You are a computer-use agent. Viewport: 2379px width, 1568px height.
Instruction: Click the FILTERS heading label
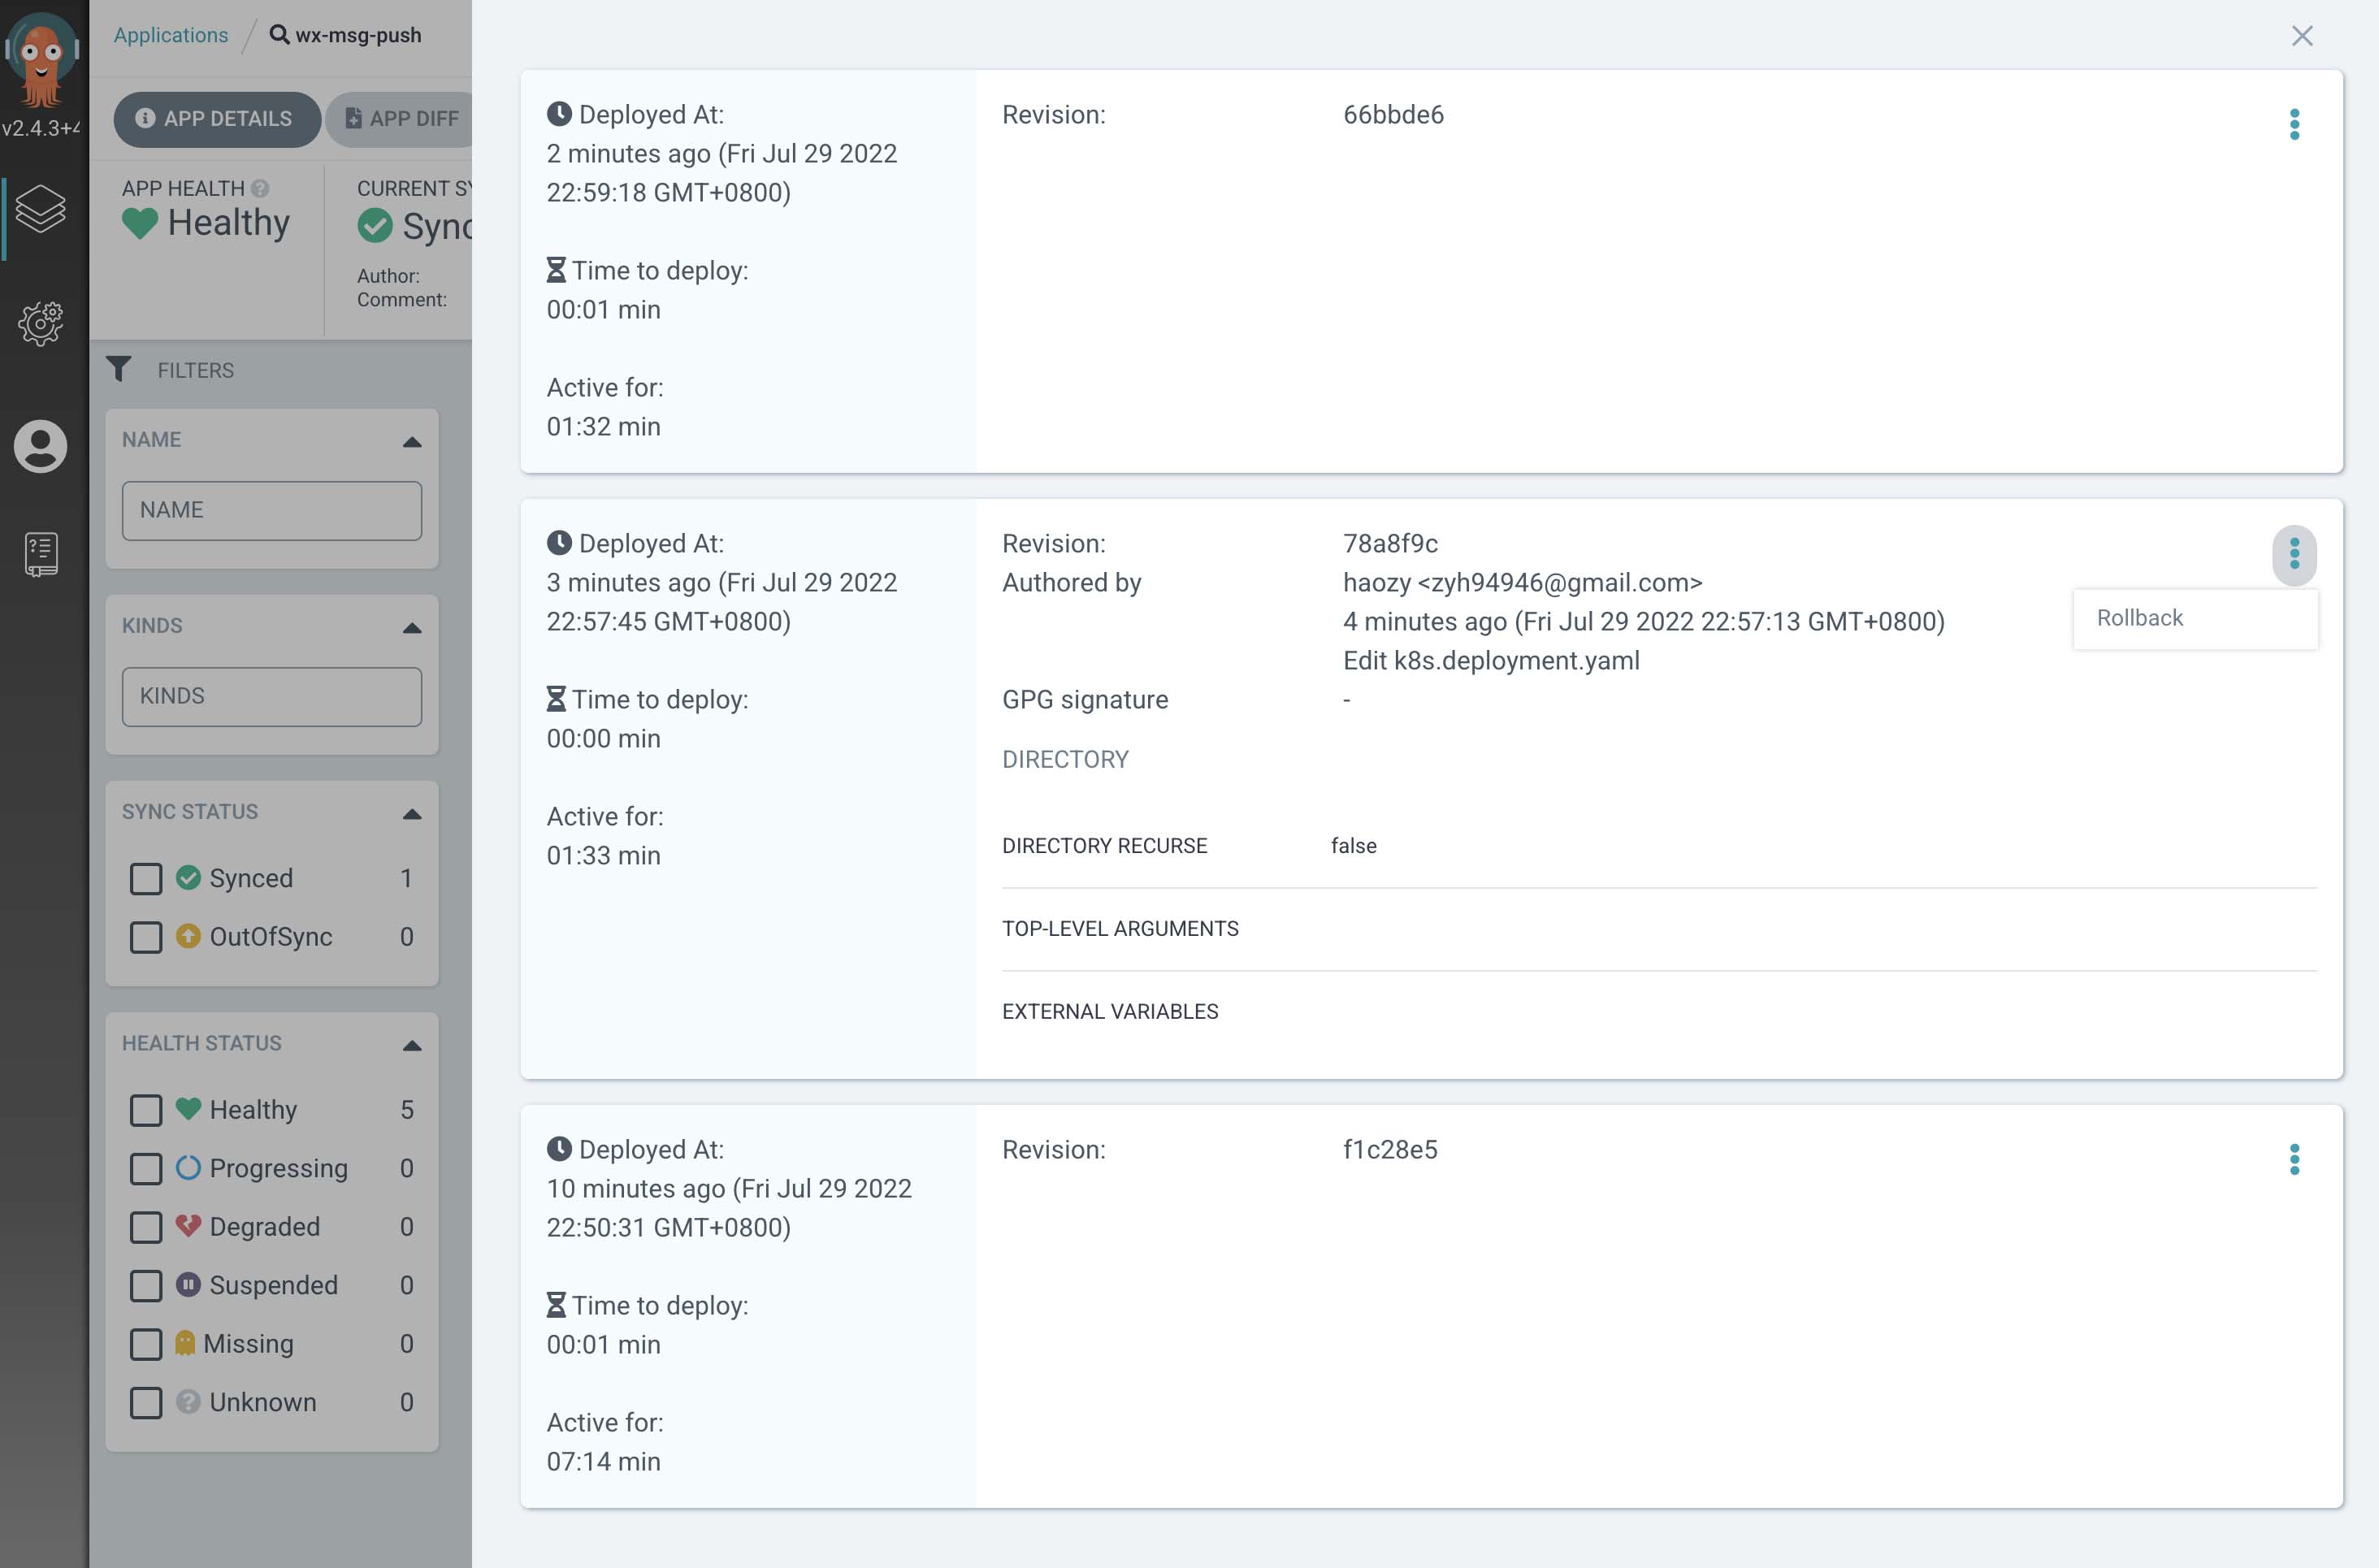pos(195,371)
